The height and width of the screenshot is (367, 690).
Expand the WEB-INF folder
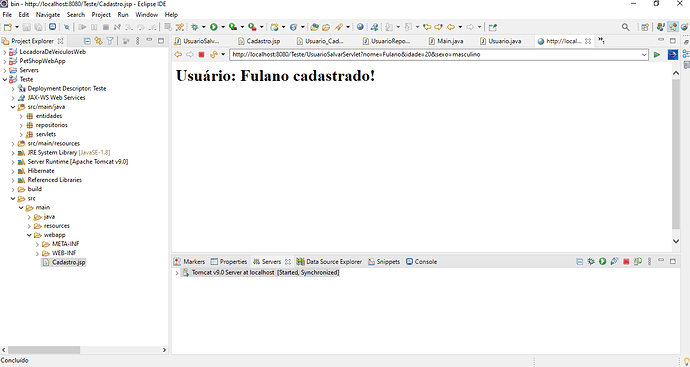point(37,253)
